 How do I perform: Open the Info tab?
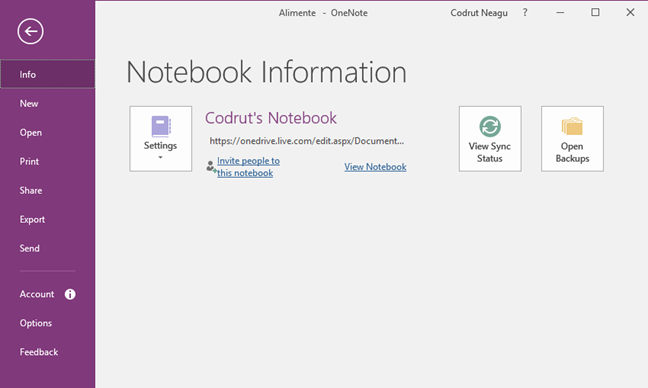coord(48,74)
